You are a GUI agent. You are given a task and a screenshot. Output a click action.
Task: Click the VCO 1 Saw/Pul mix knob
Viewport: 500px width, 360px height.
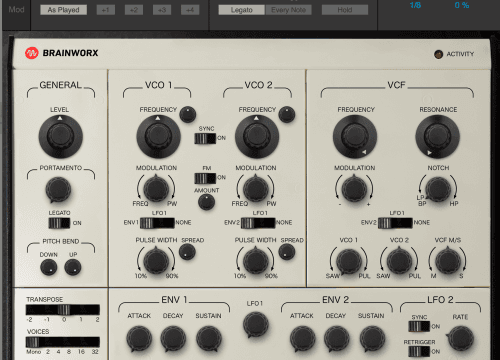(349, 261)
